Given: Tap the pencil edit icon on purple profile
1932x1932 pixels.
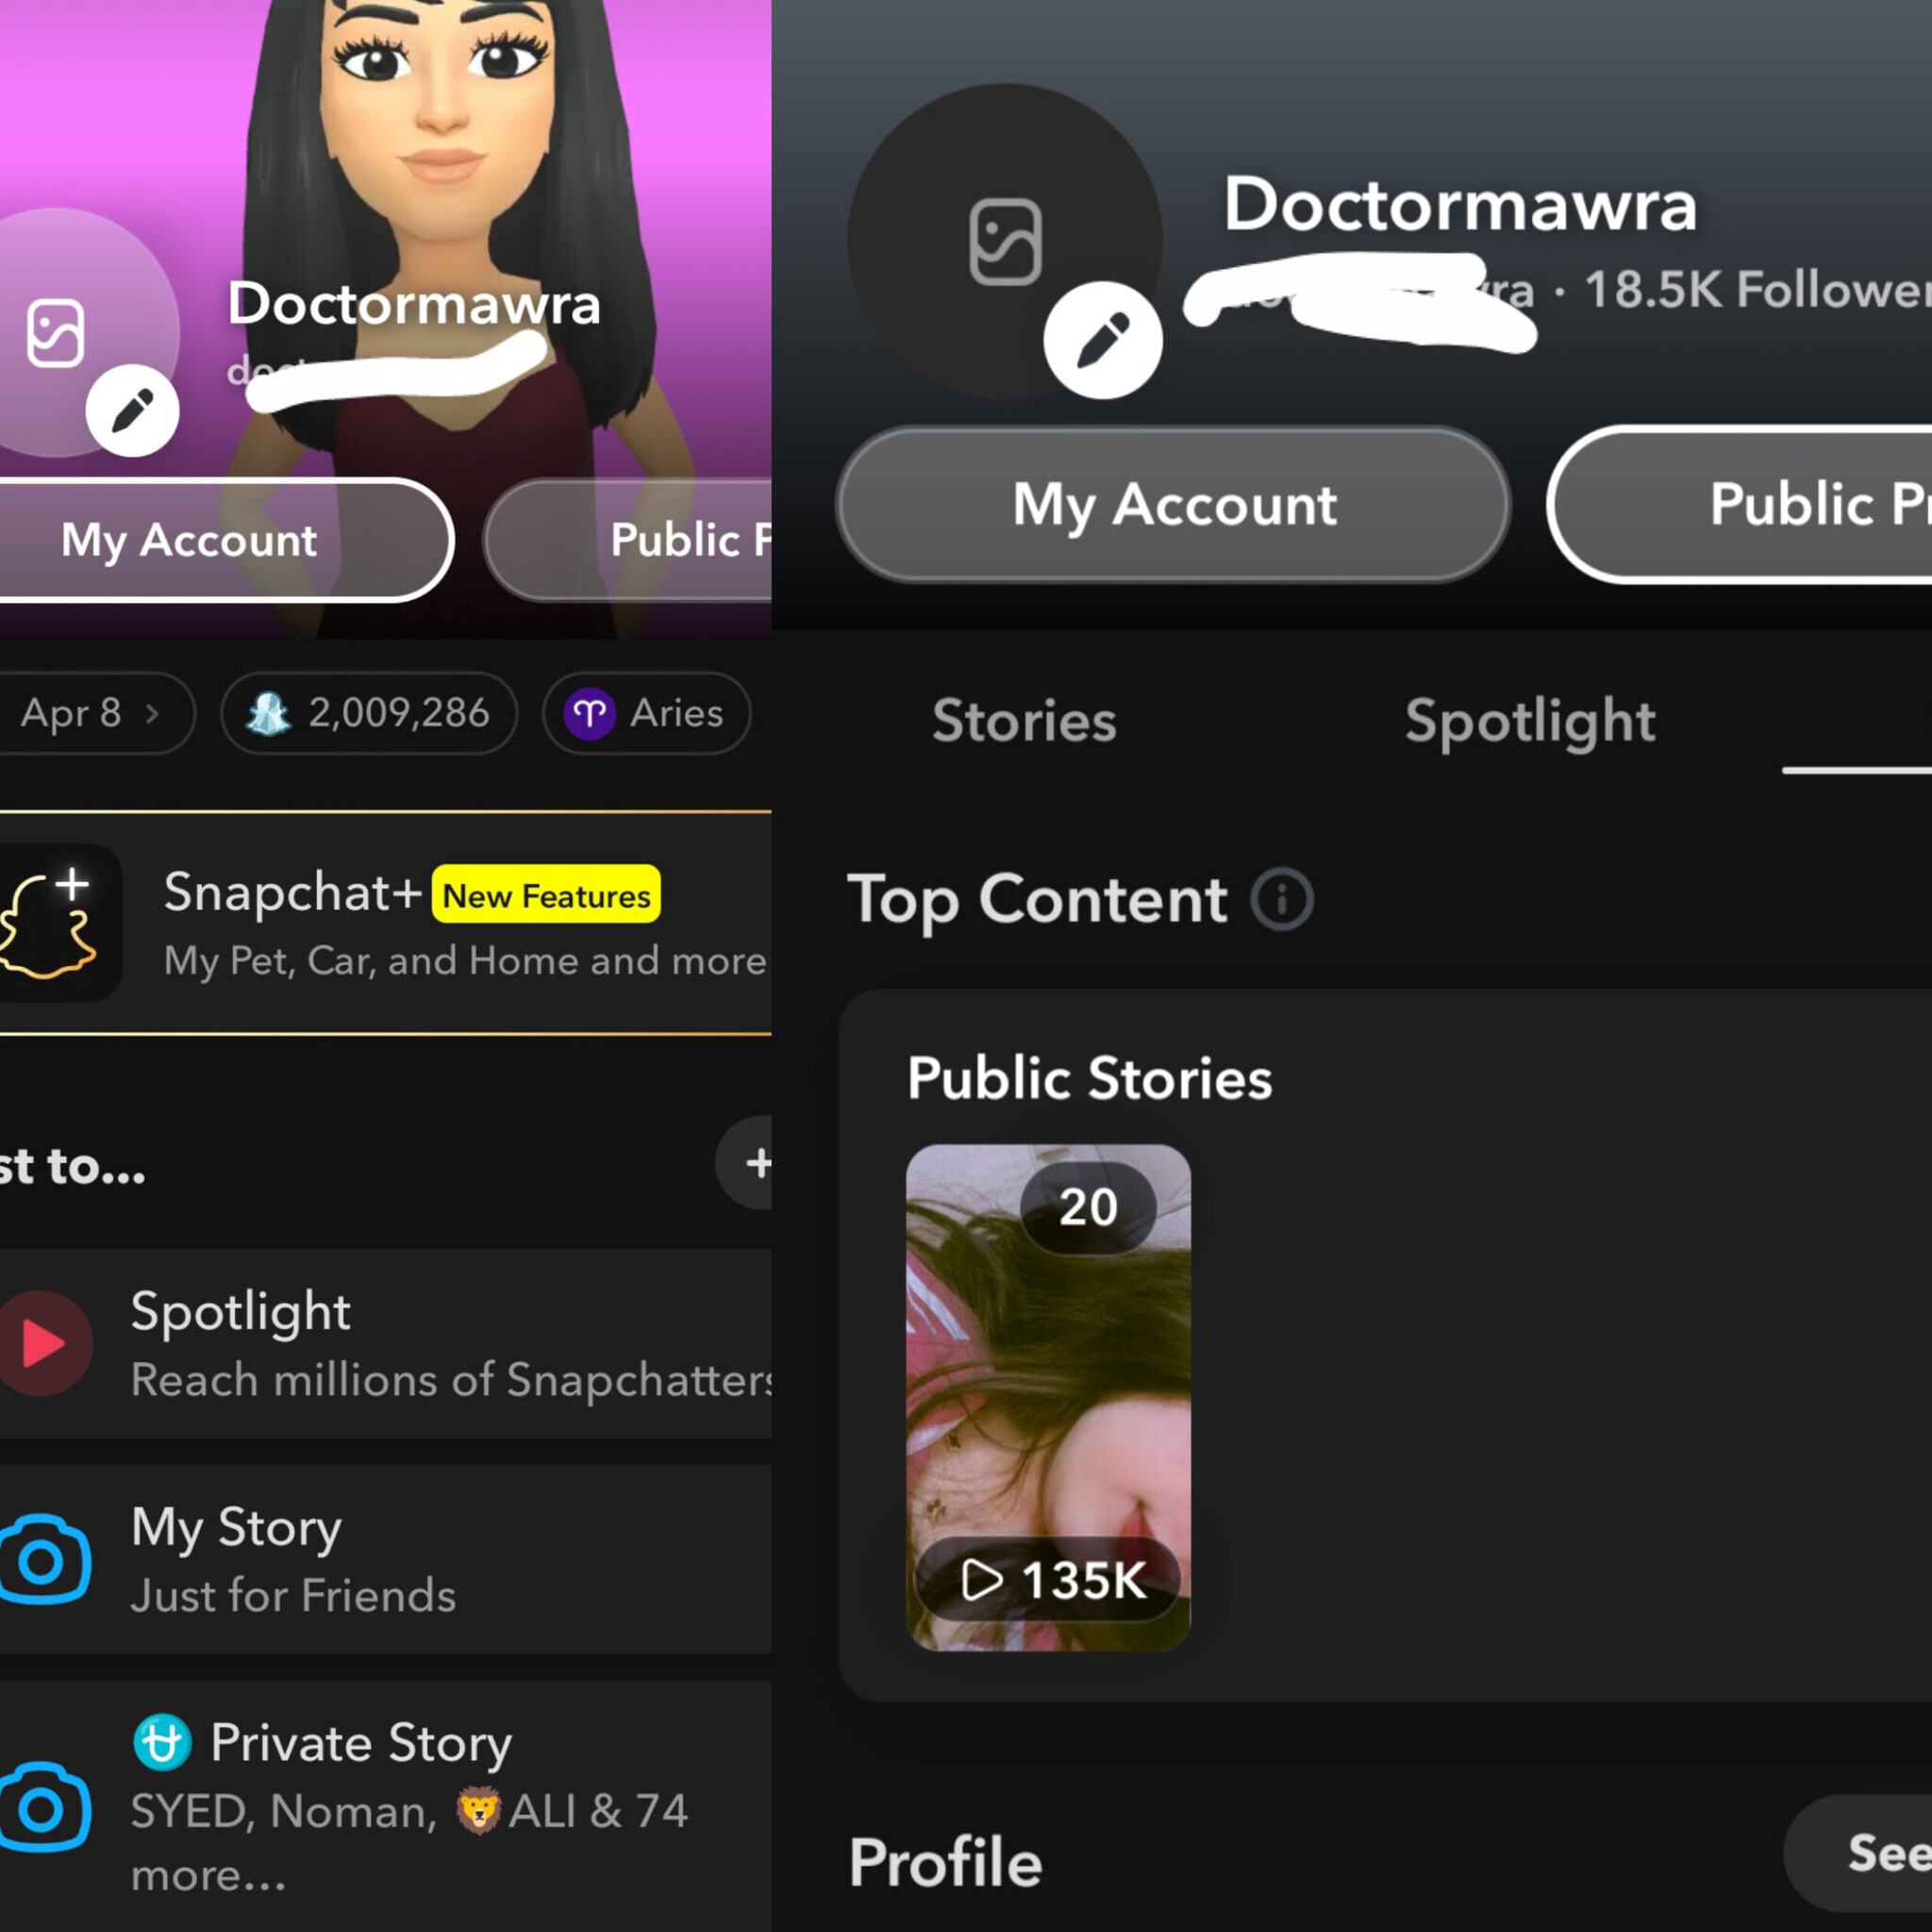Looking at the screenshot, I should tap(132, 411).
